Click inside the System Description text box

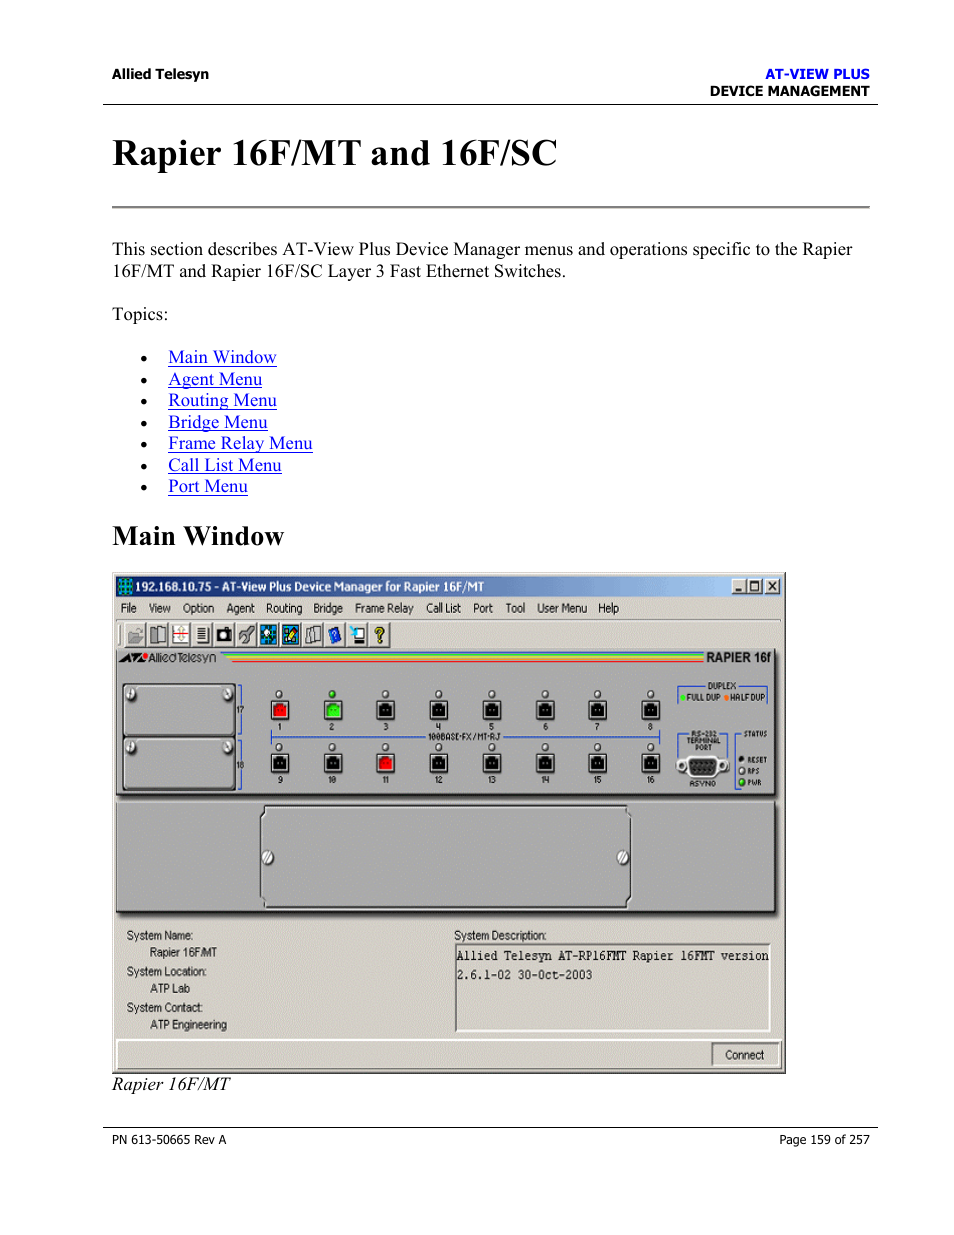612,987
